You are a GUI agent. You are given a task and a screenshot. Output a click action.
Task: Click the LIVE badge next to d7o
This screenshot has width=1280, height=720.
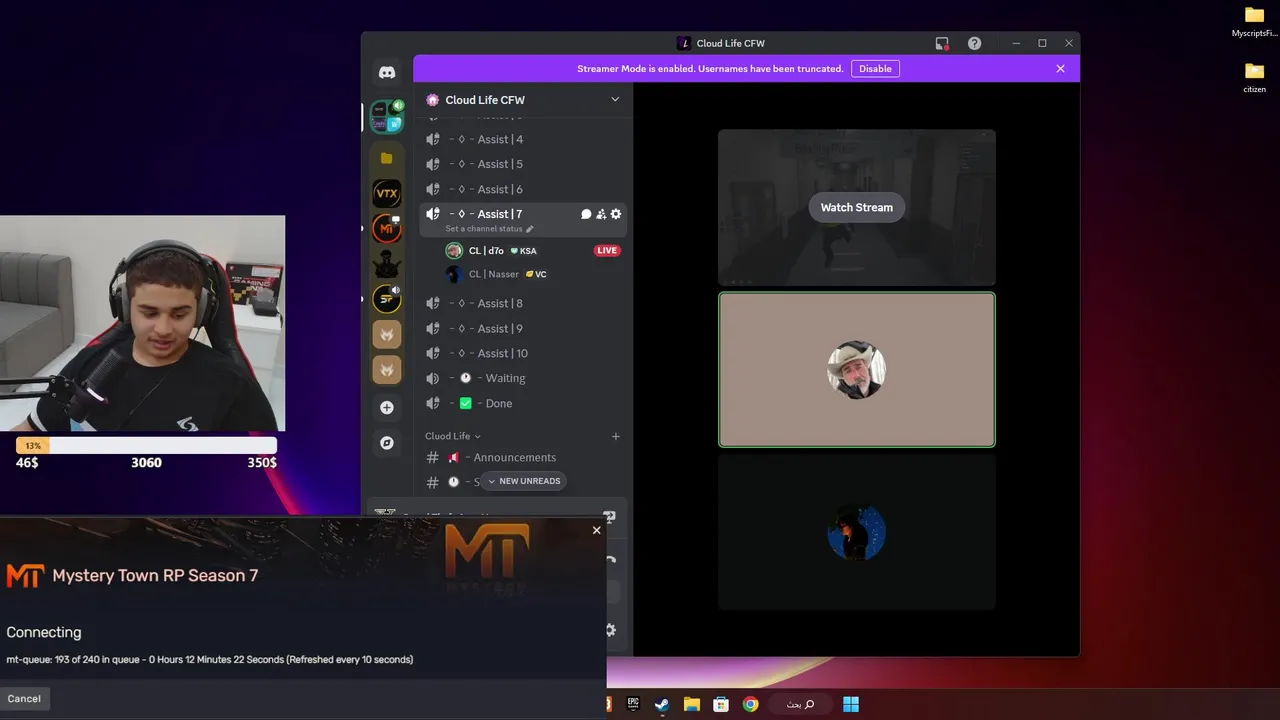pos(607,250)
